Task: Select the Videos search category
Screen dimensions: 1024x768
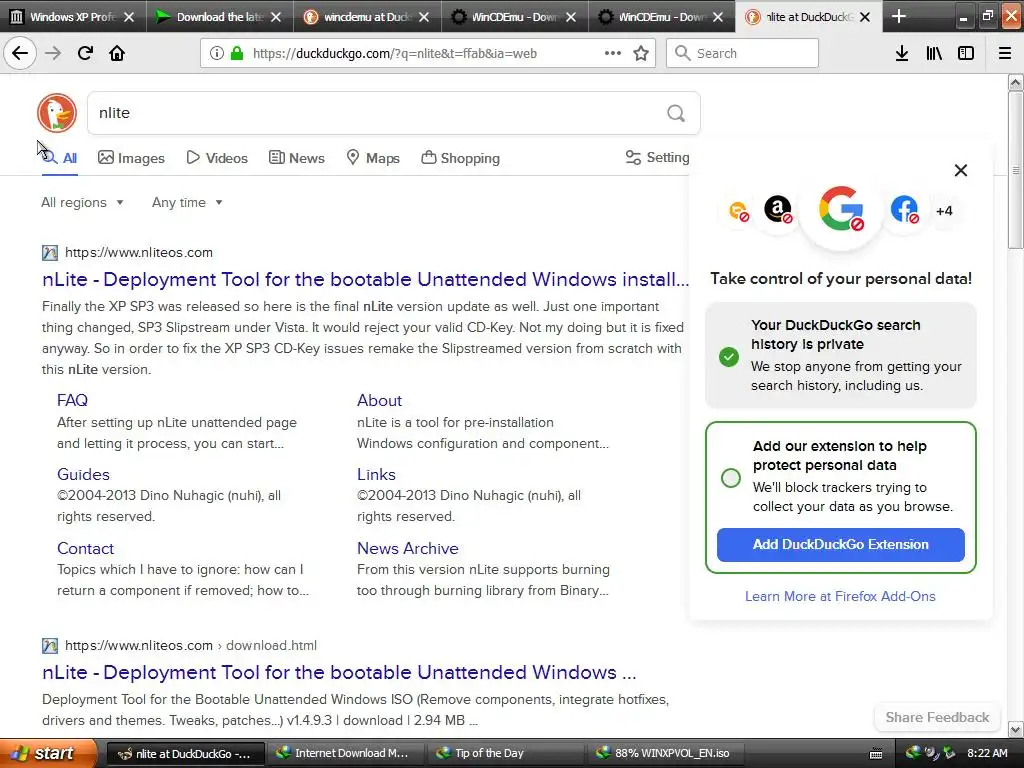Action: point(217,158)
